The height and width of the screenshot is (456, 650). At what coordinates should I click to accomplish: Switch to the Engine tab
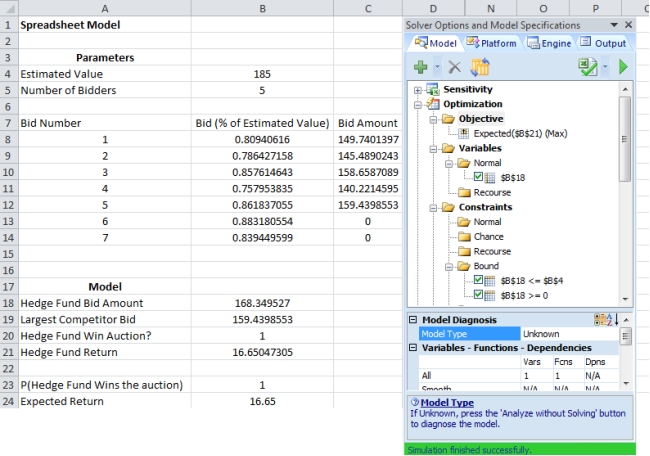point(549,43)
